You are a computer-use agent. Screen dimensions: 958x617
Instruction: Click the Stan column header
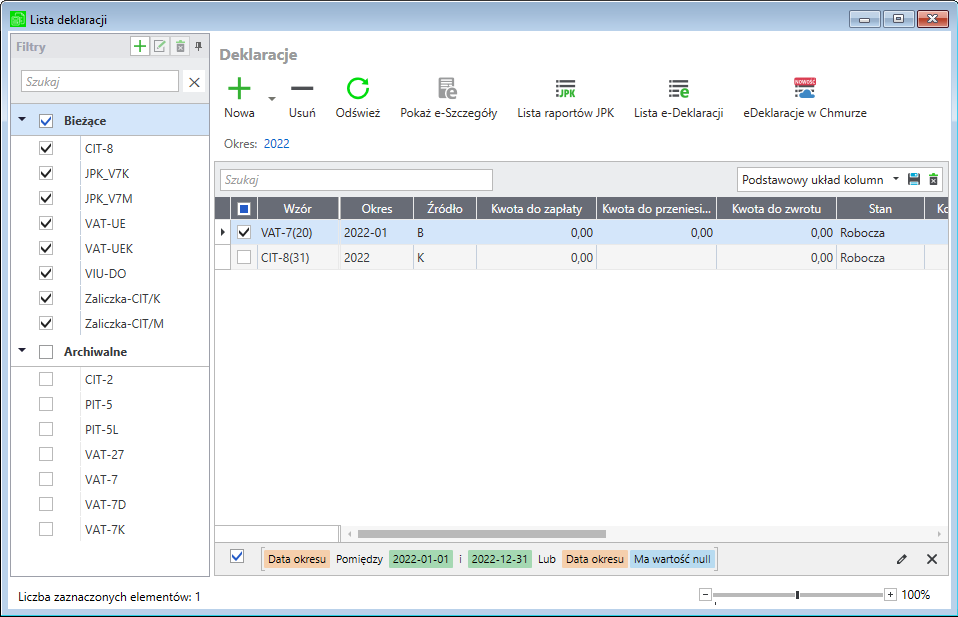point(879,209)
